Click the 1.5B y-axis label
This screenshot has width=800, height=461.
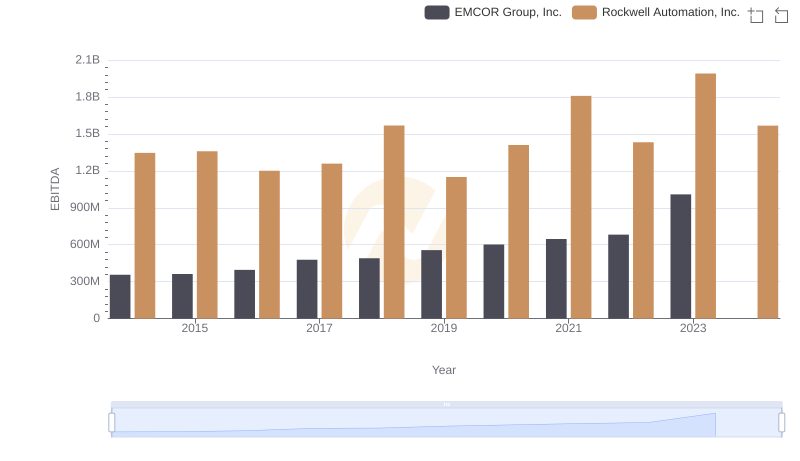pos(88,134)
